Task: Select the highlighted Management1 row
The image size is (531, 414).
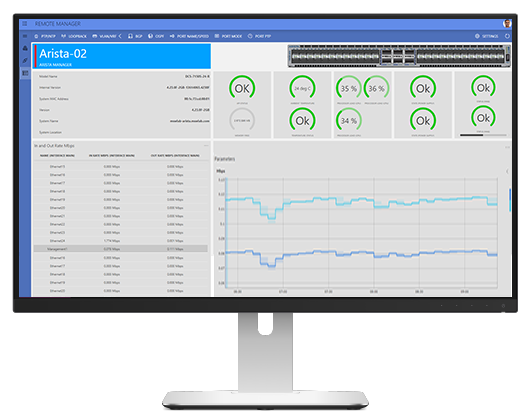Action: [121, 249]
